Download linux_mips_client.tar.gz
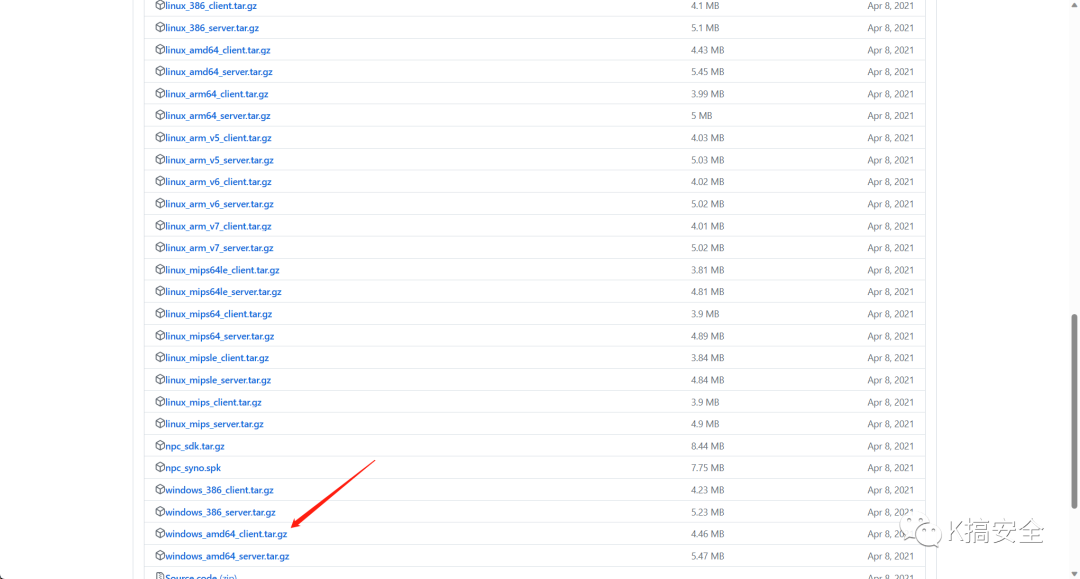 tap(214, 403)
